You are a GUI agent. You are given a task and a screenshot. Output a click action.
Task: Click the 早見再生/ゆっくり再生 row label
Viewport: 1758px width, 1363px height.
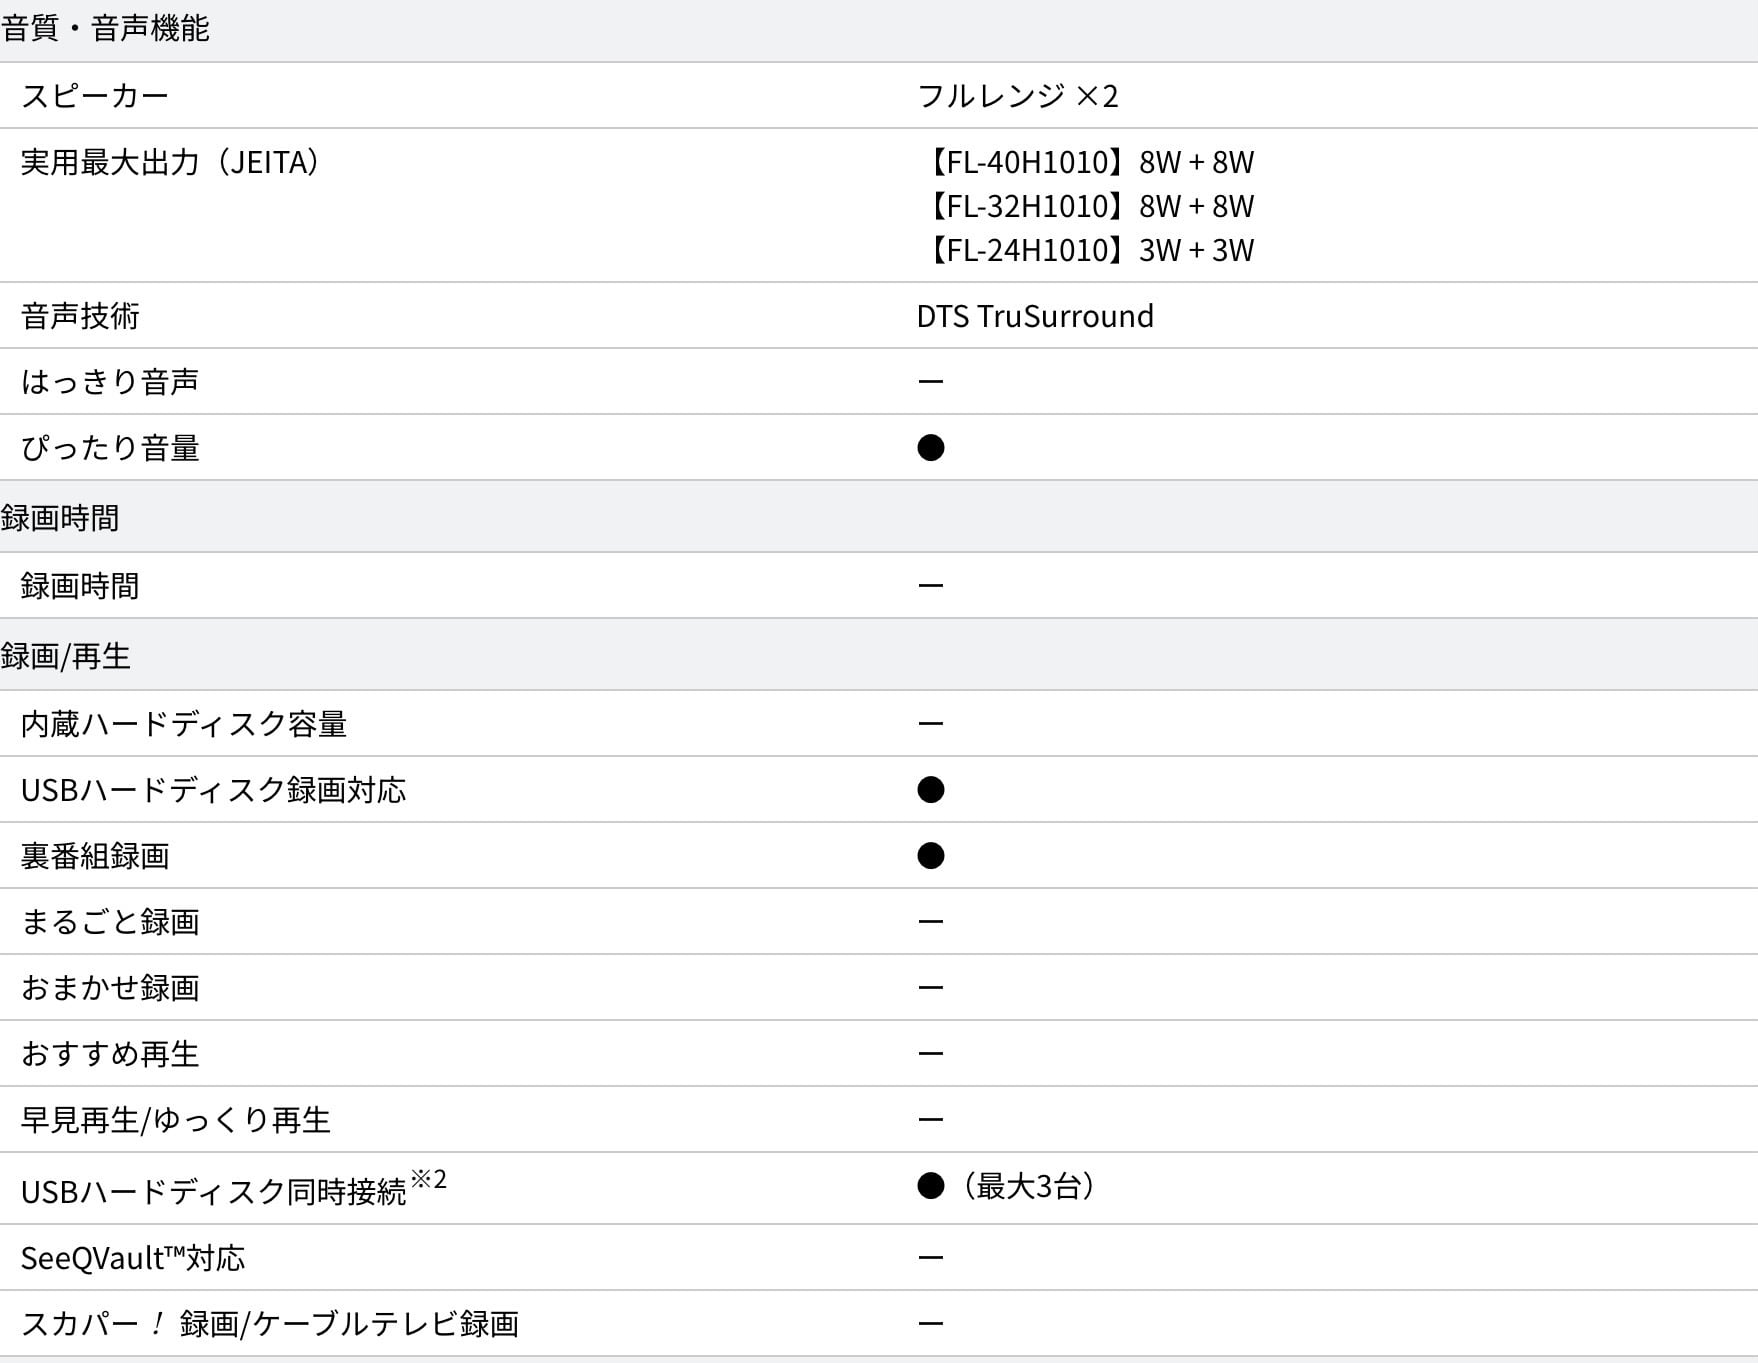(176, 1119)
